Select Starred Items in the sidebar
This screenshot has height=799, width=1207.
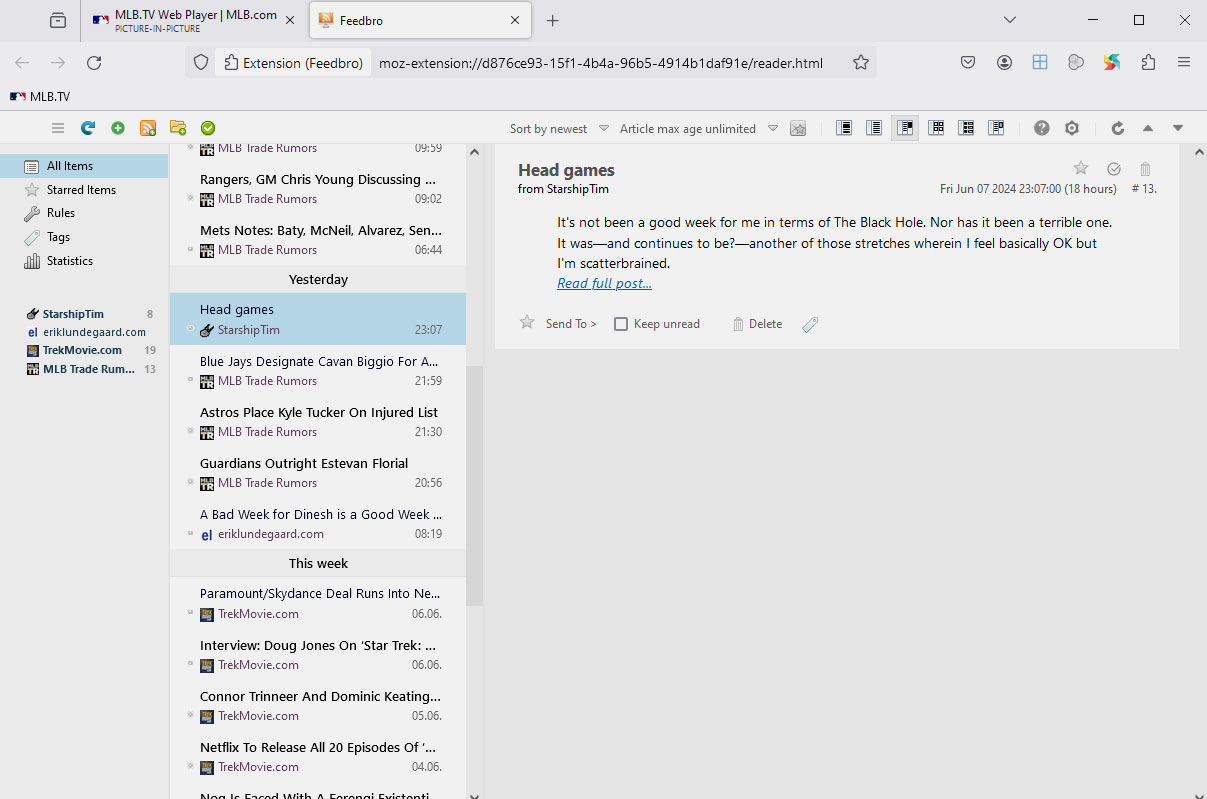click(81, 190)
